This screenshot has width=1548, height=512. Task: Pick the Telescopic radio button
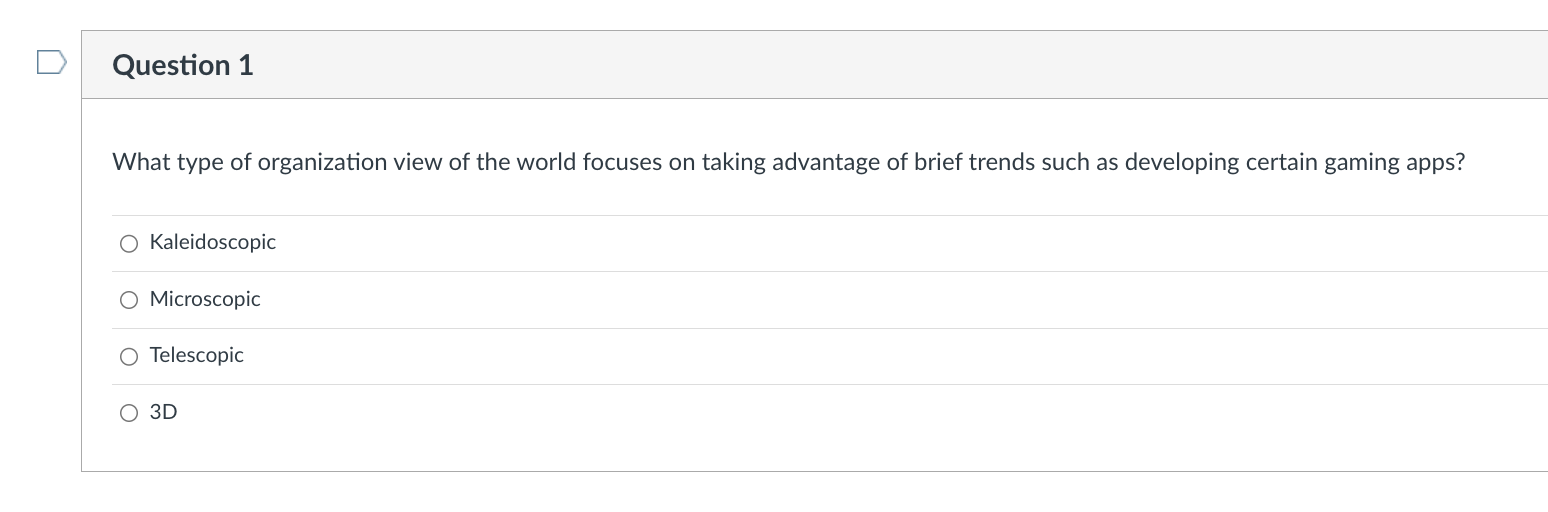[128, 356]
